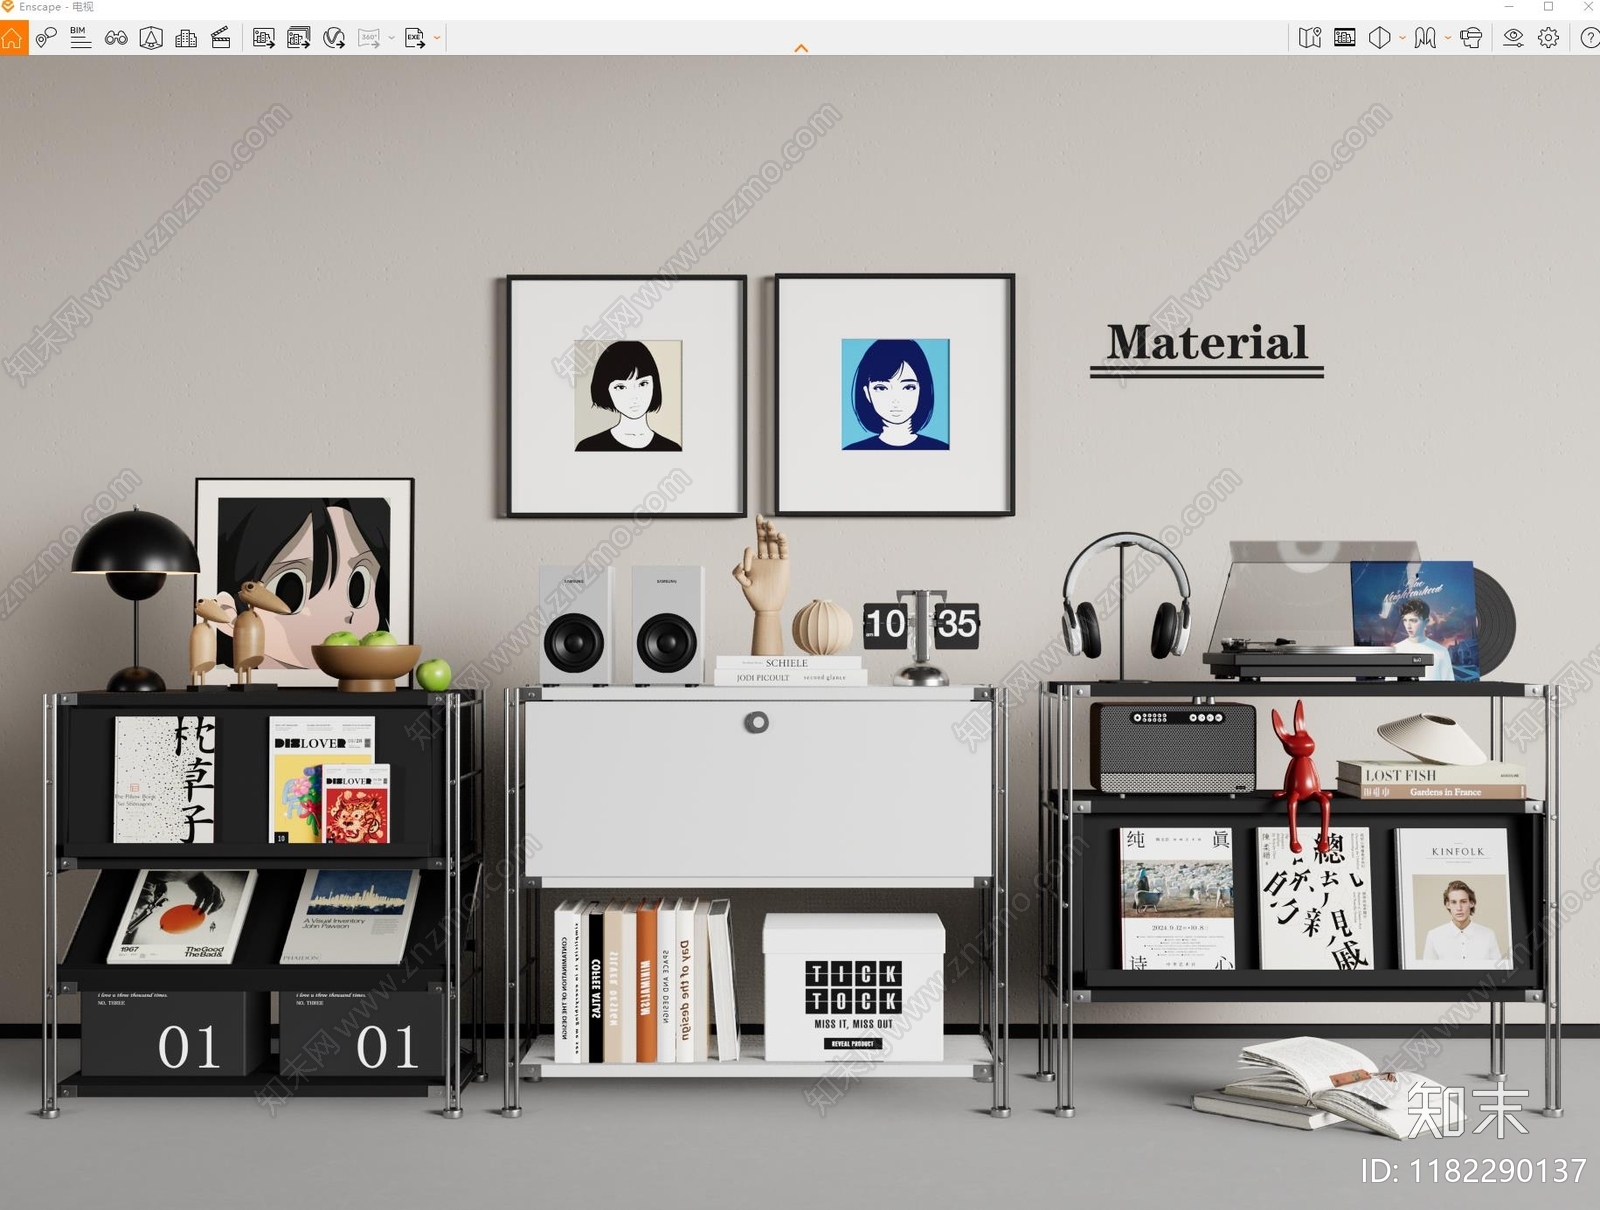Open the Visual Settings eye icon
This screenshot has width=1600, height=1210.
click(1514, 38)
